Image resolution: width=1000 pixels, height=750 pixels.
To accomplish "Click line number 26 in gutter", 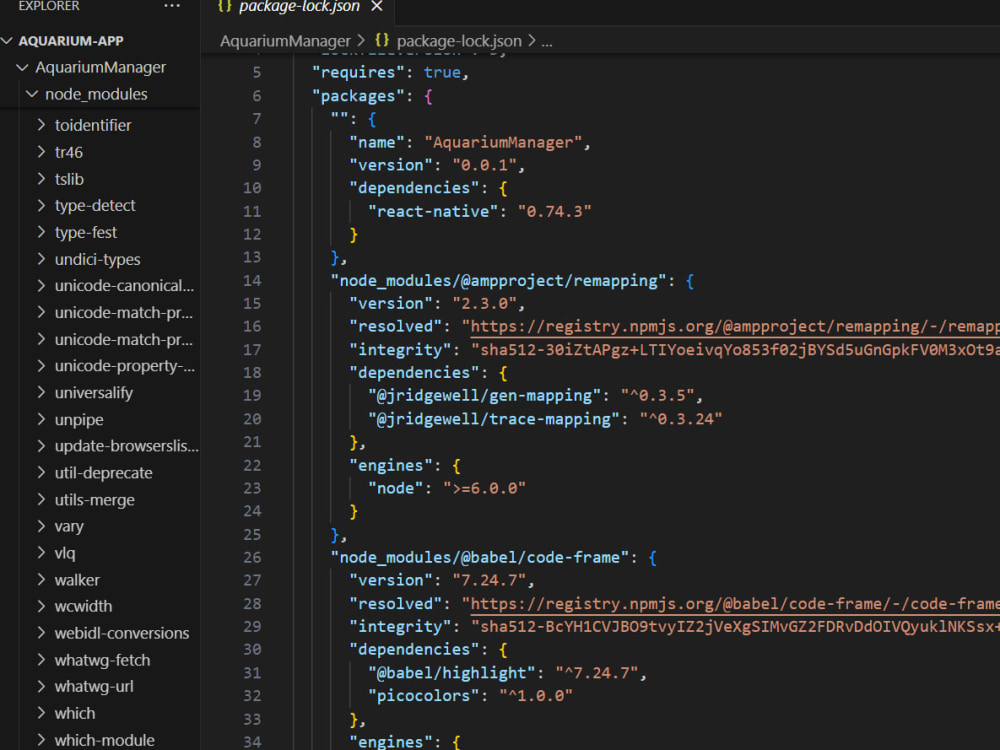I will pos(252,557).
